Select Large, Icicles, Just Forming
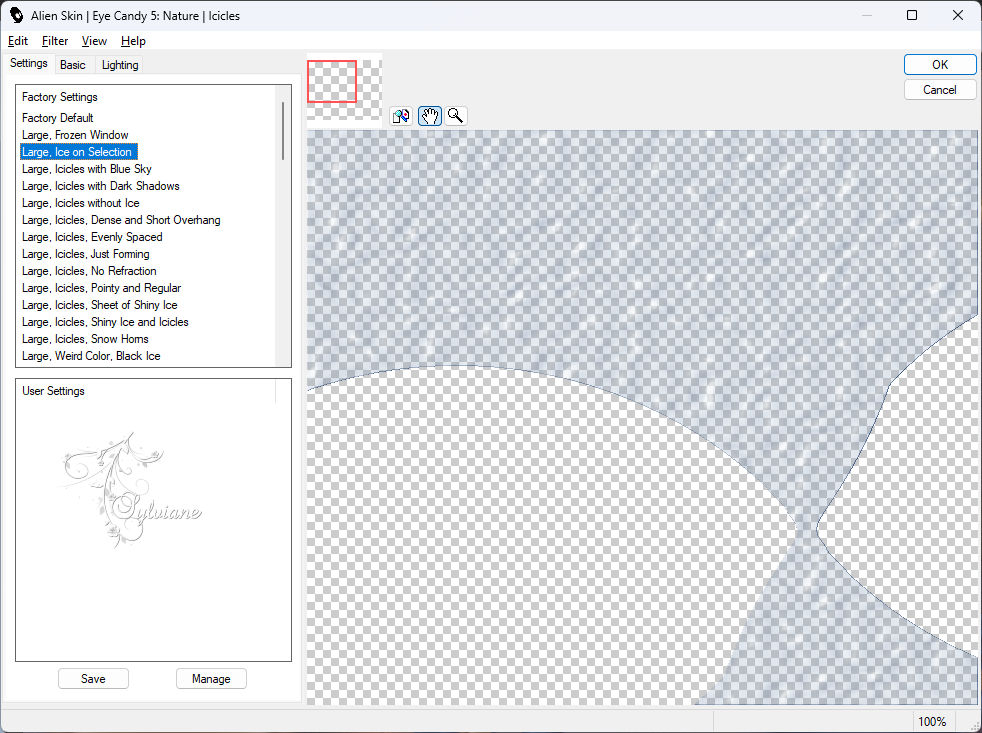This screenshot has width=982, height=733. tap(86, 253)
